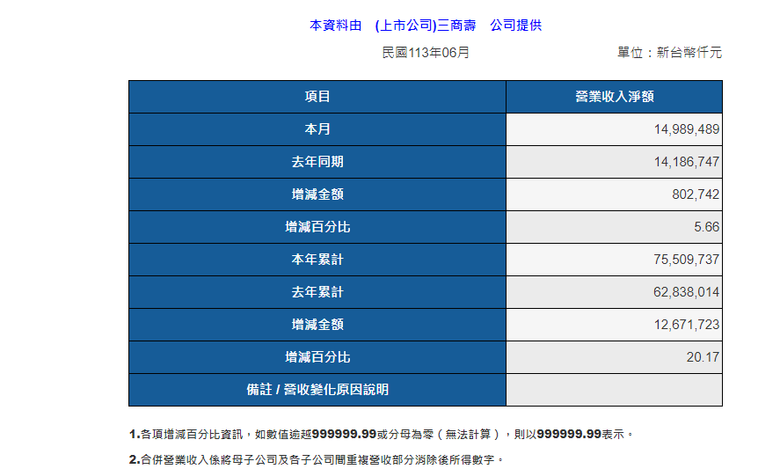Click the value 802,742
780x469 pixels.
(695, 194)
